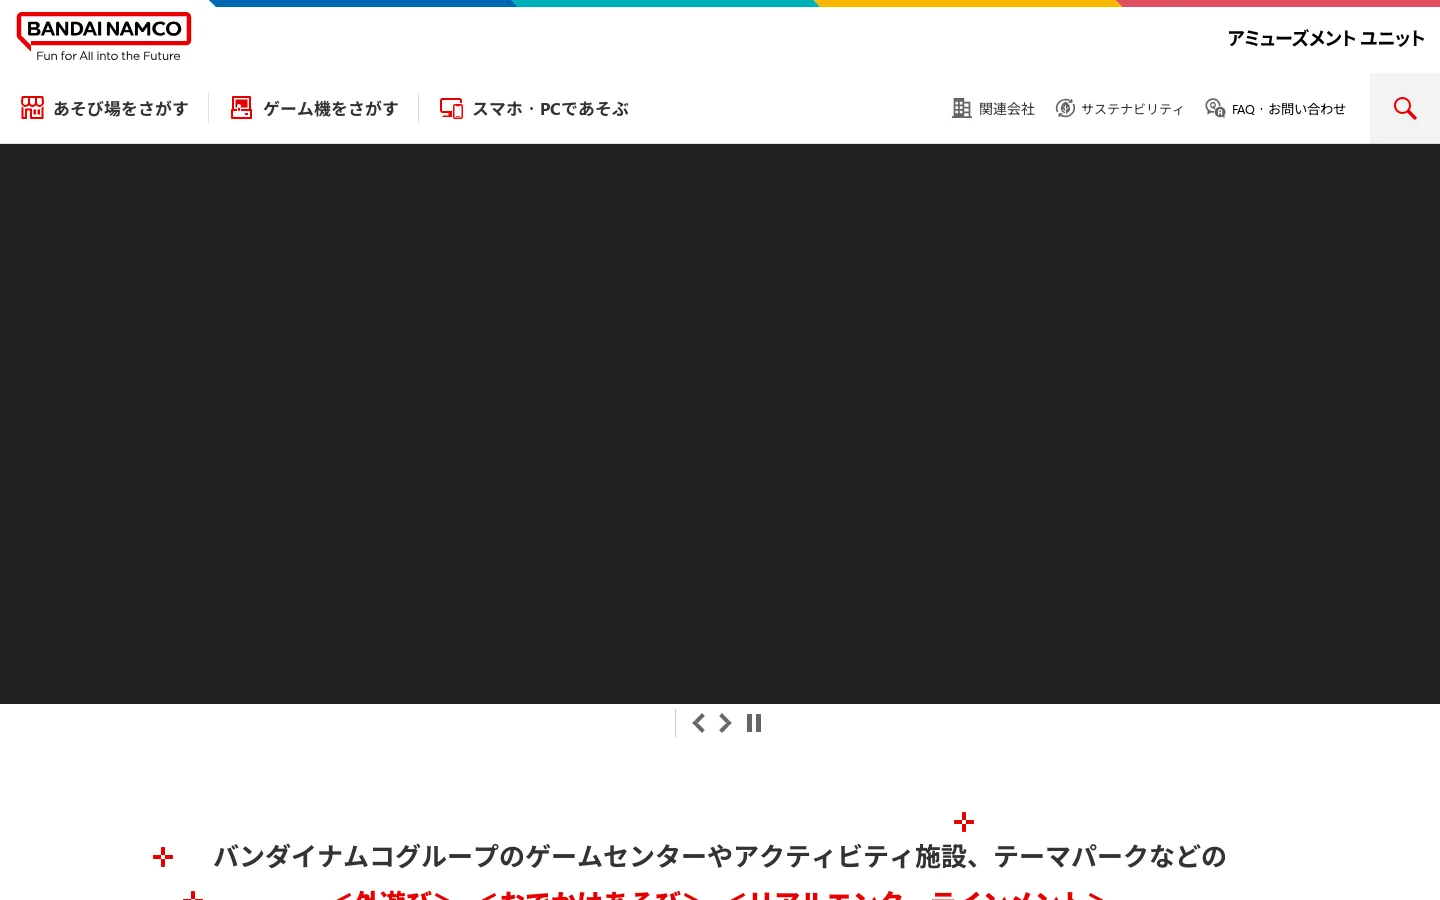Screen dimensions: 1440x900
Task: Open the search magnifier button
Action: click(1405, 108)
